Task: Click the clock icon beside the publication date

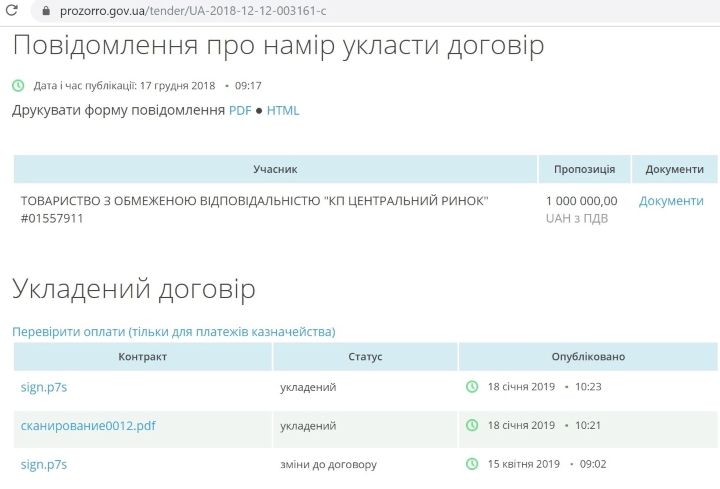Action: click(x=18, y=85)
